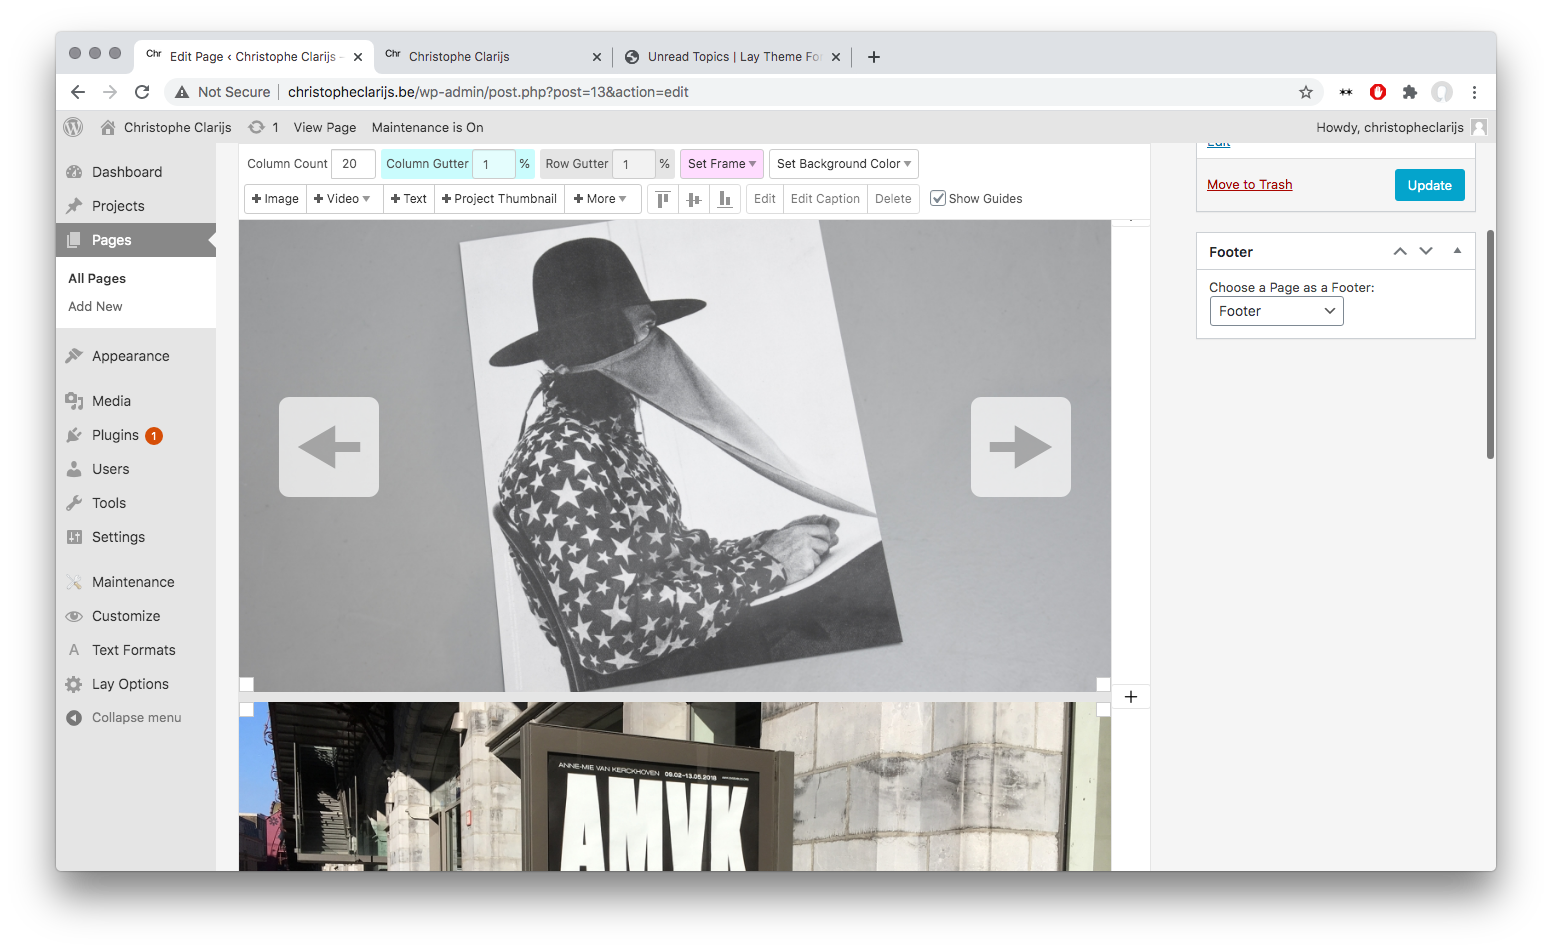This screenshot has width=1552, height=951.
Task: Open the Set Background Color dropdown
Action: tap(843, 164)
